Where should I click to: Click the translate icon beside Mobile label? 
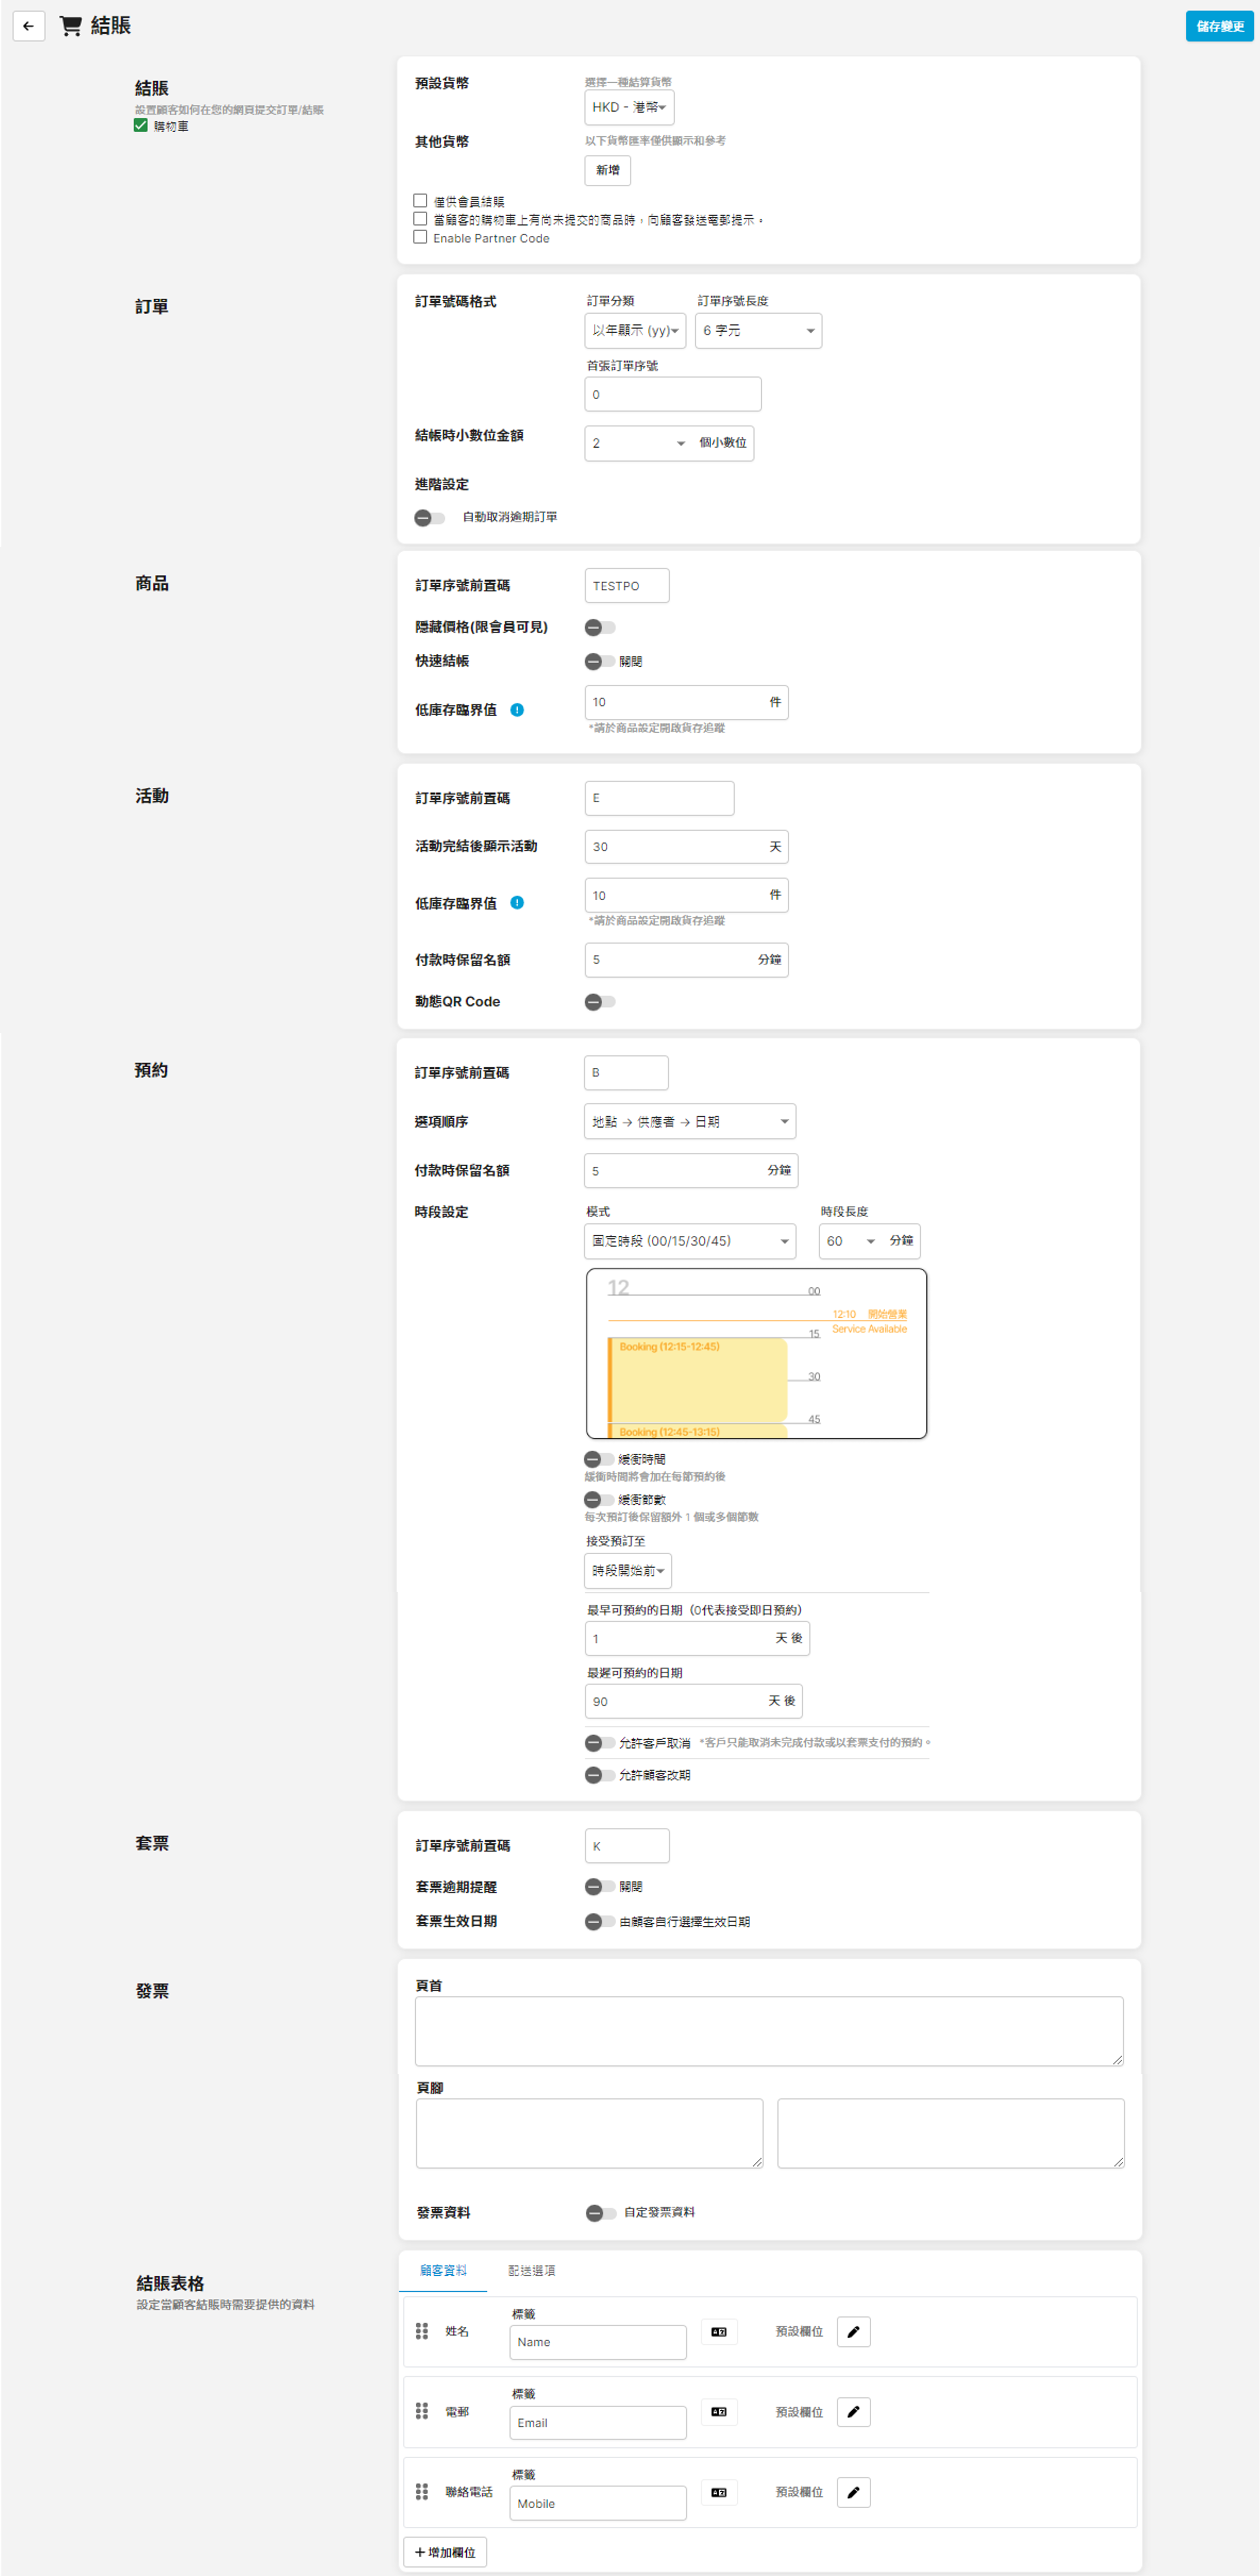[x=718, y=2492]
